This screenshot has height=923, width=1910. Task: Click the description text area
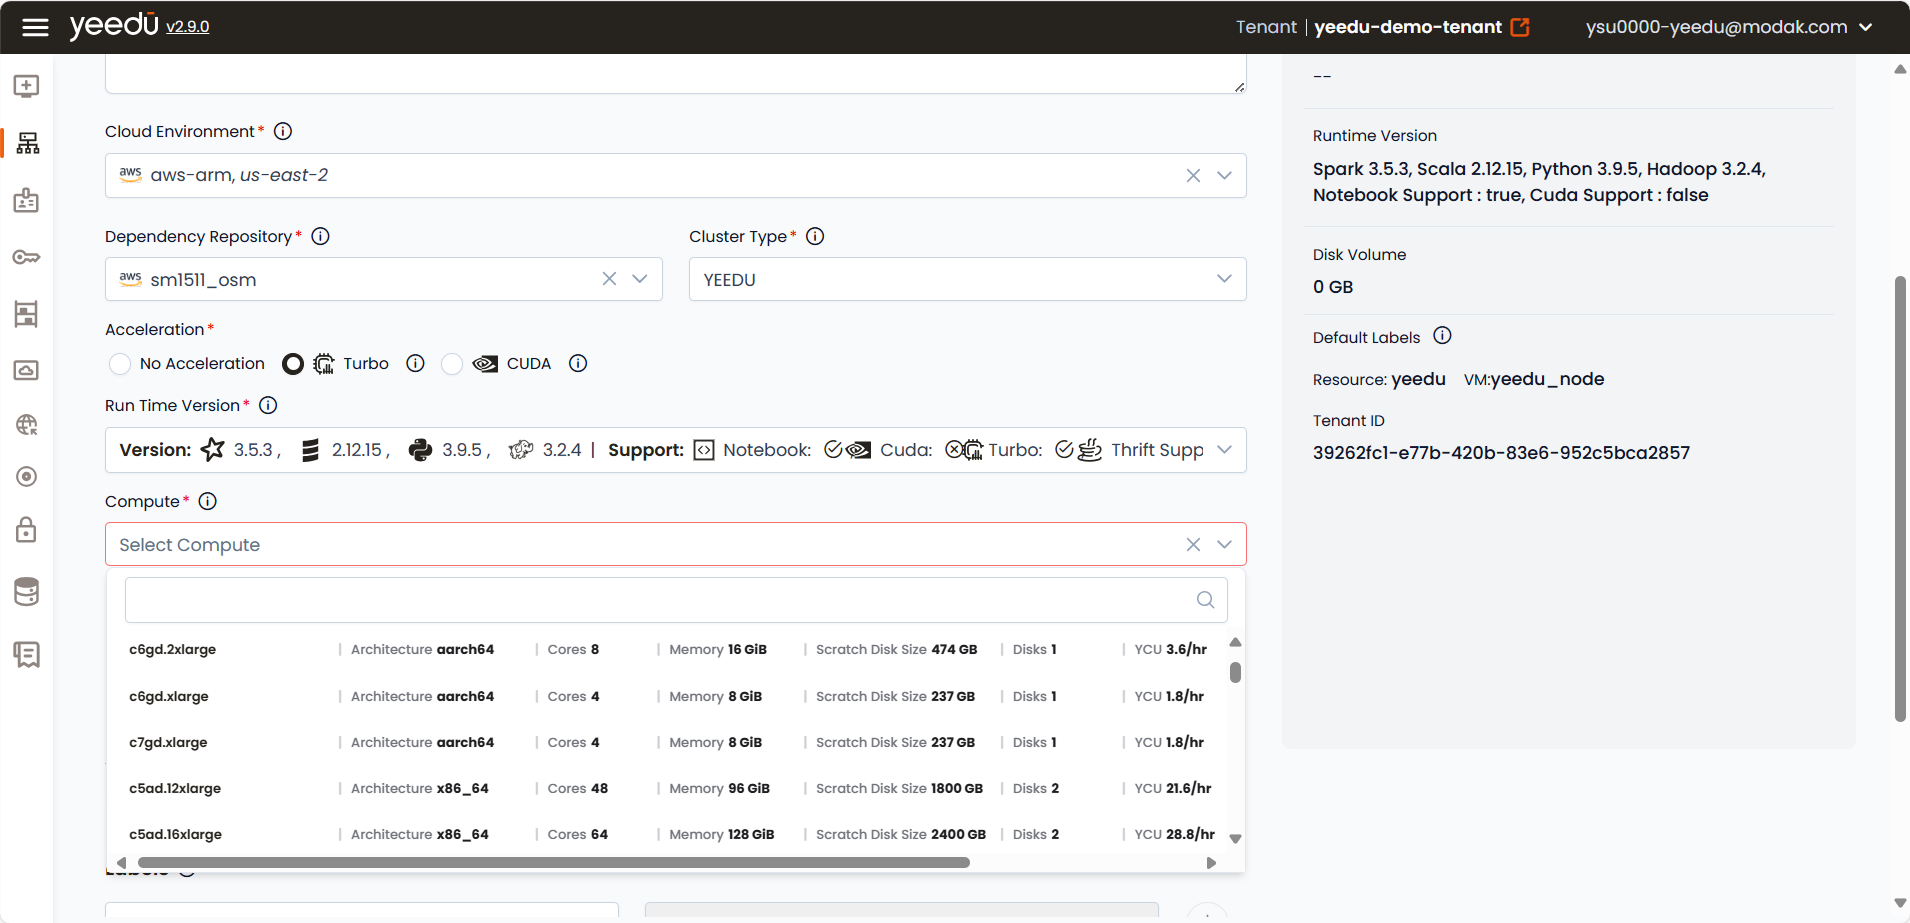(x=675, y=73)
